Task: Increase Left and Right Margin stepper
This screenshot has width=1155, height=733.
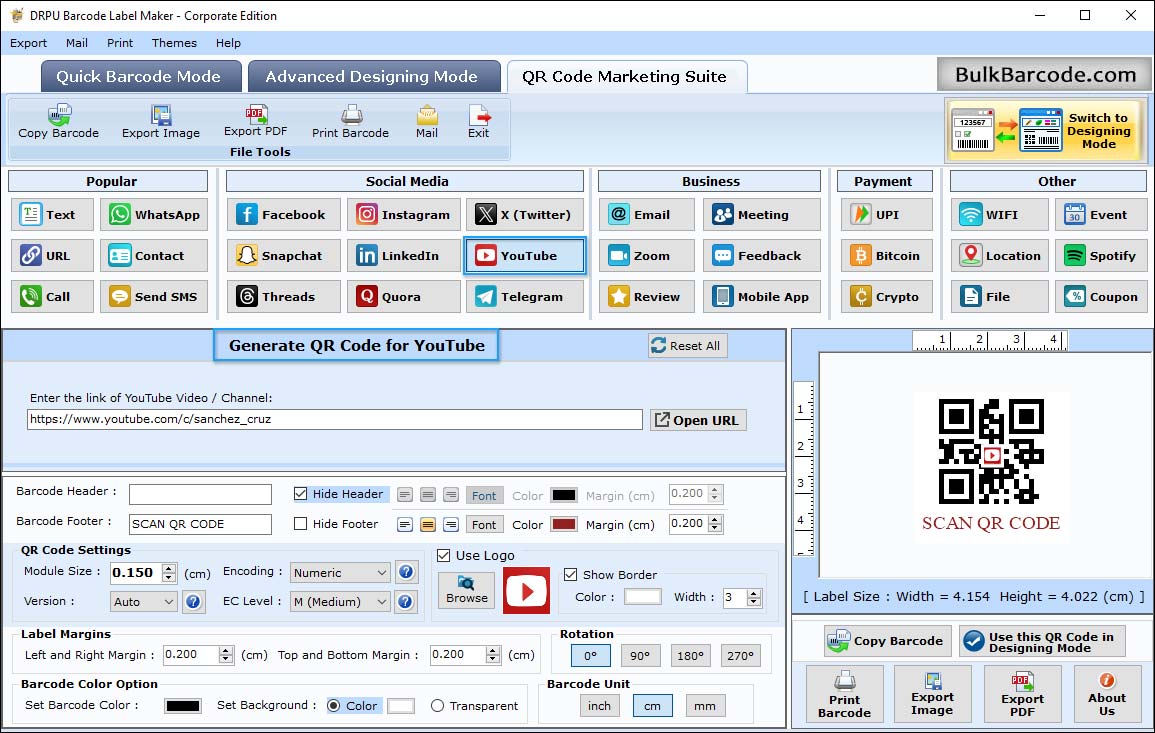Action: tap(226, 650)
